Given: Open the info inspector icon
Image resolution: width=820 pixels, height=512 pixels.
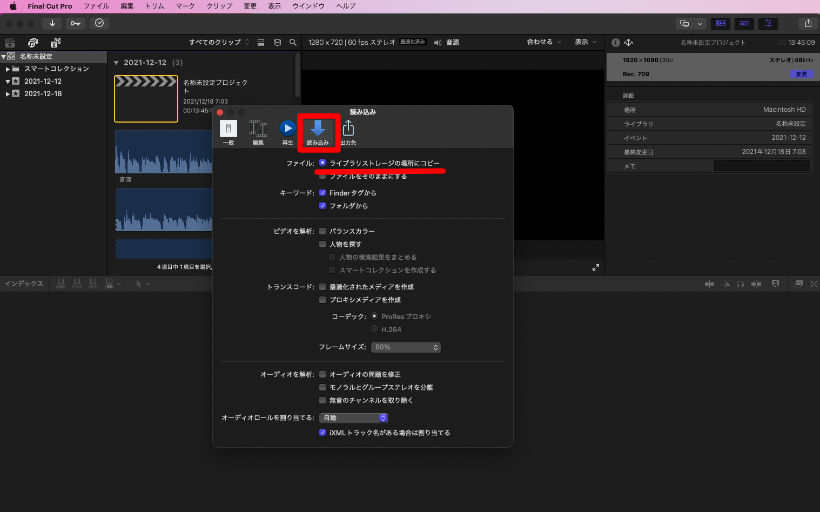Looking at the screenshot, I should (616, 42).
